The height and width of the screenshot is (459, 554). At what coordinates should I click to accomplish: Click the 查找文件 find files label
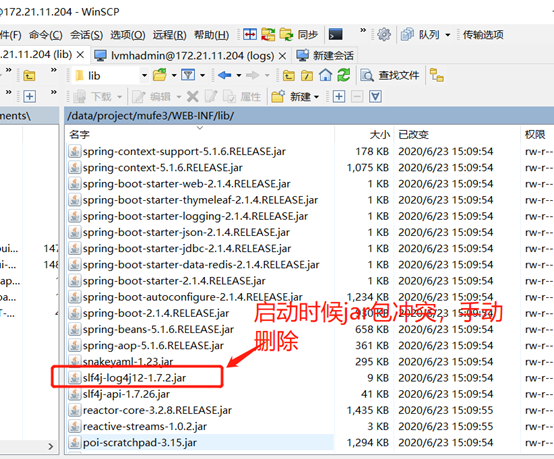tap(399, 75)
